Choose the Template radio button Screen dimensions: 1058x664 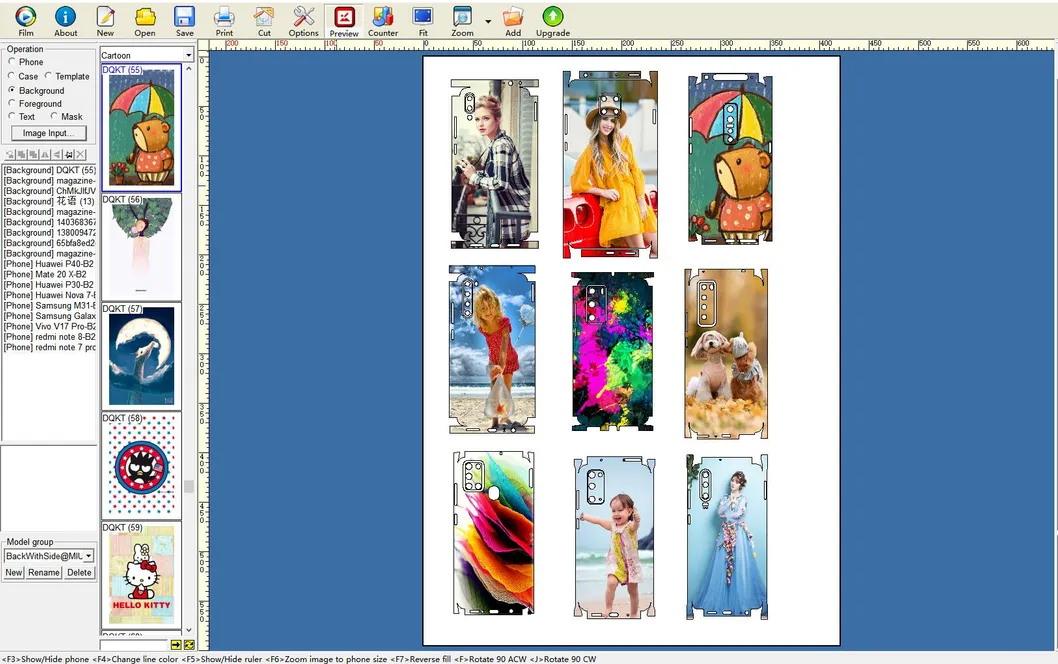[49, 76]
